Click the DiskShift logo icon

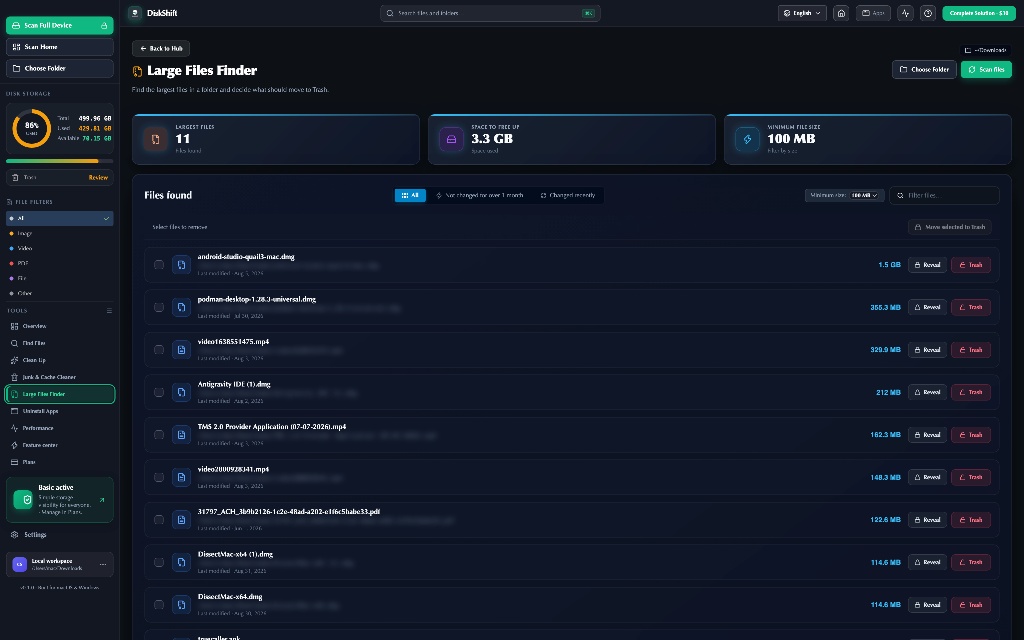point(135,13)
